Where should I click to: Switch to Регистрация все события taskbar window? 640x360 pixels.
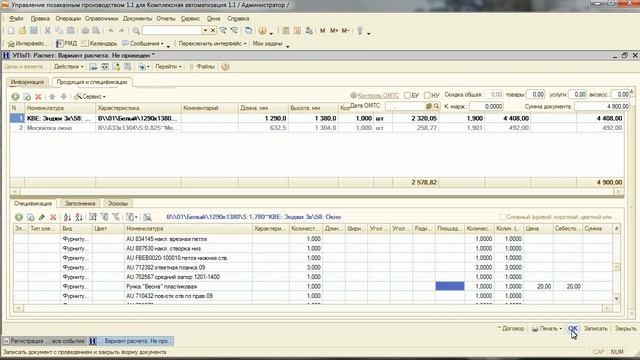[44, 341]
